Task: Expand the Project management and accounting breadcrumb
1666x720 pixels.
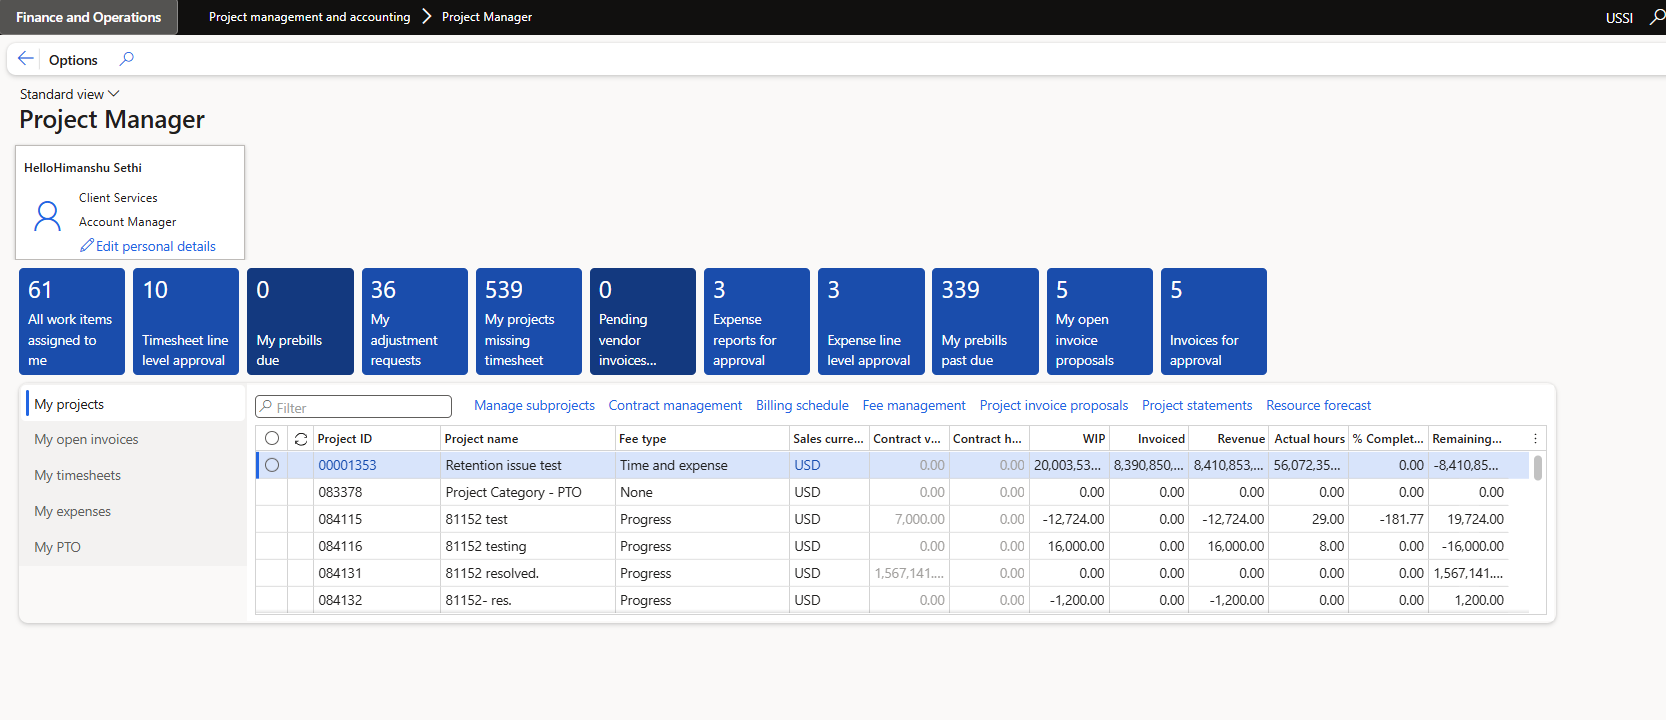Action: (309, 17)
